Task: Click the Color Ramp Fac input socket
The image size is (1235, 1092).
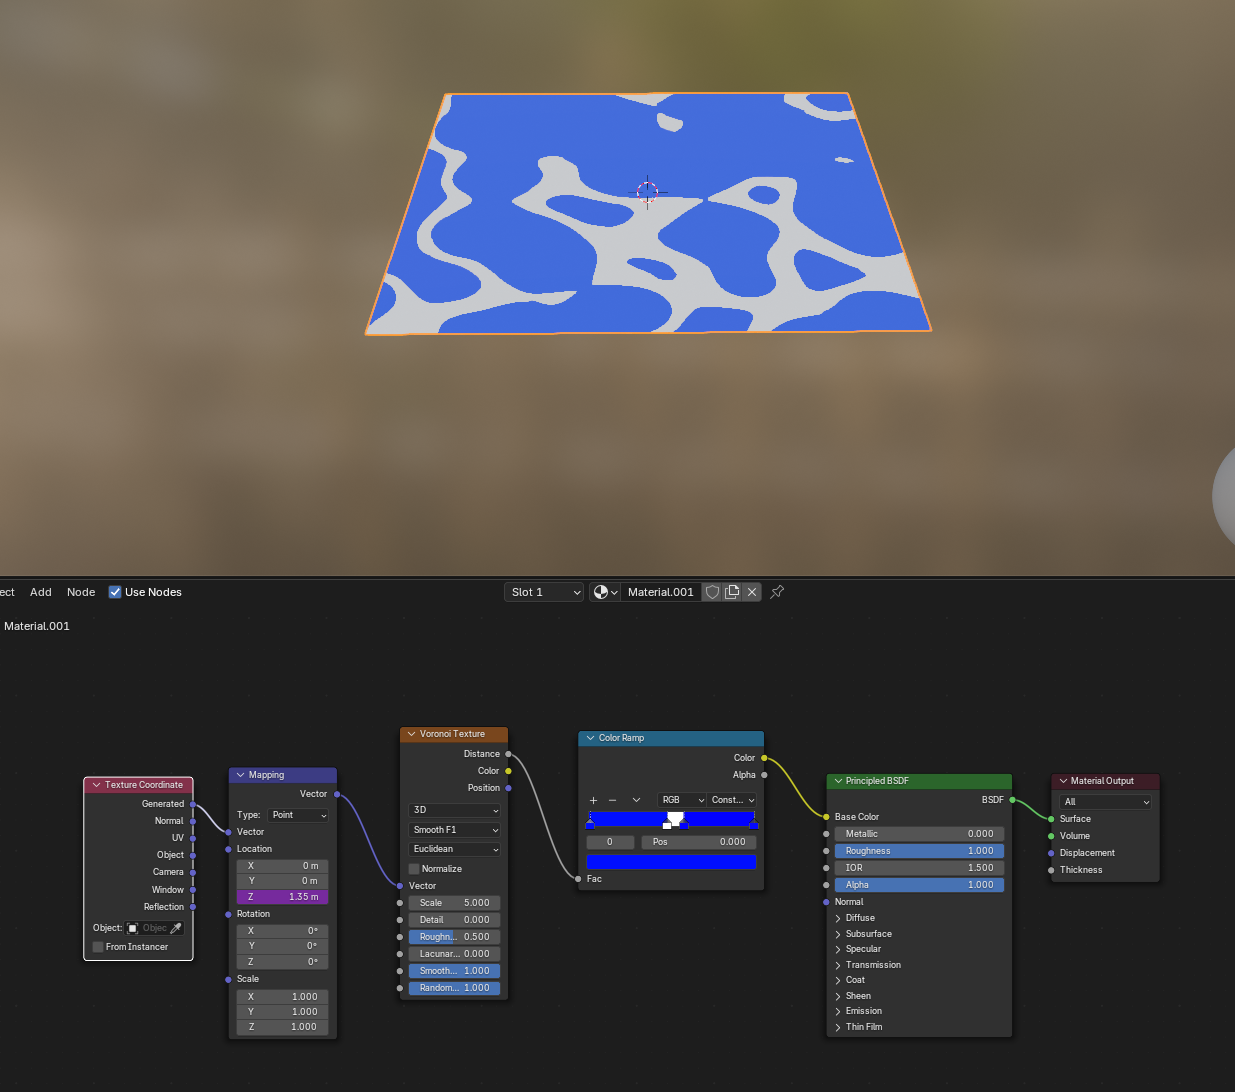Action: pos(578,879)
